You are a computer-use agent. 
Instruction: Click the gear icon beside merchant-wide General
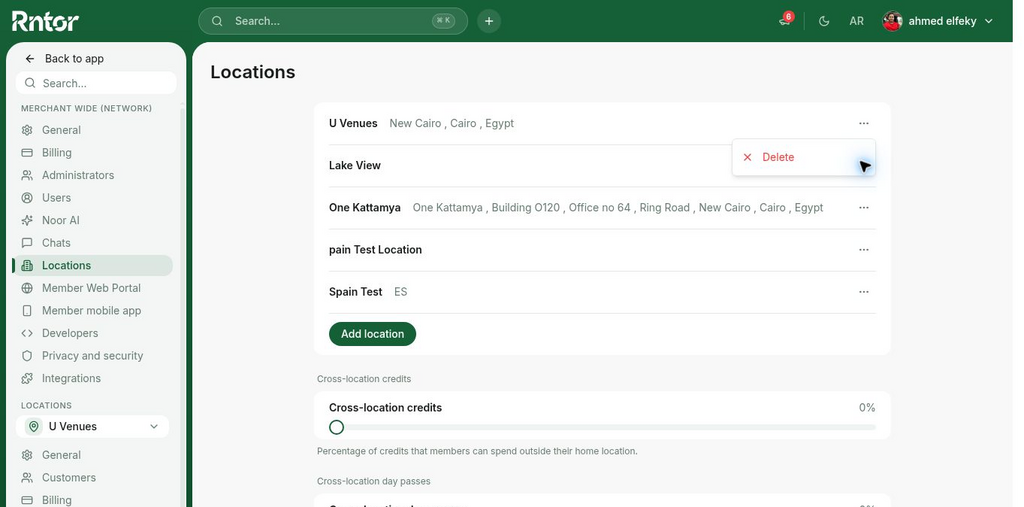[27, 130]
